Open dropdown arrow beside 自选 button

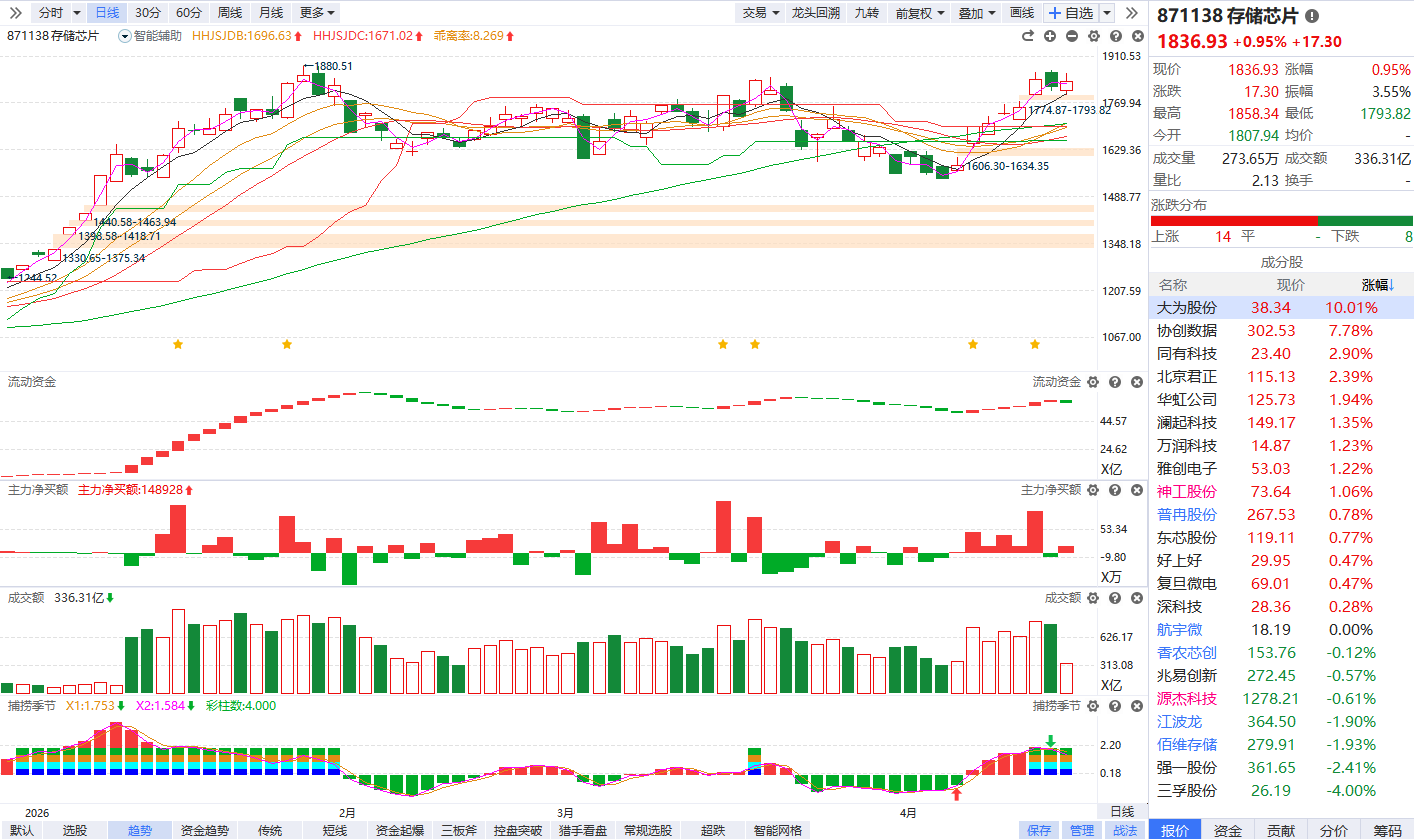pos(1107,13)
